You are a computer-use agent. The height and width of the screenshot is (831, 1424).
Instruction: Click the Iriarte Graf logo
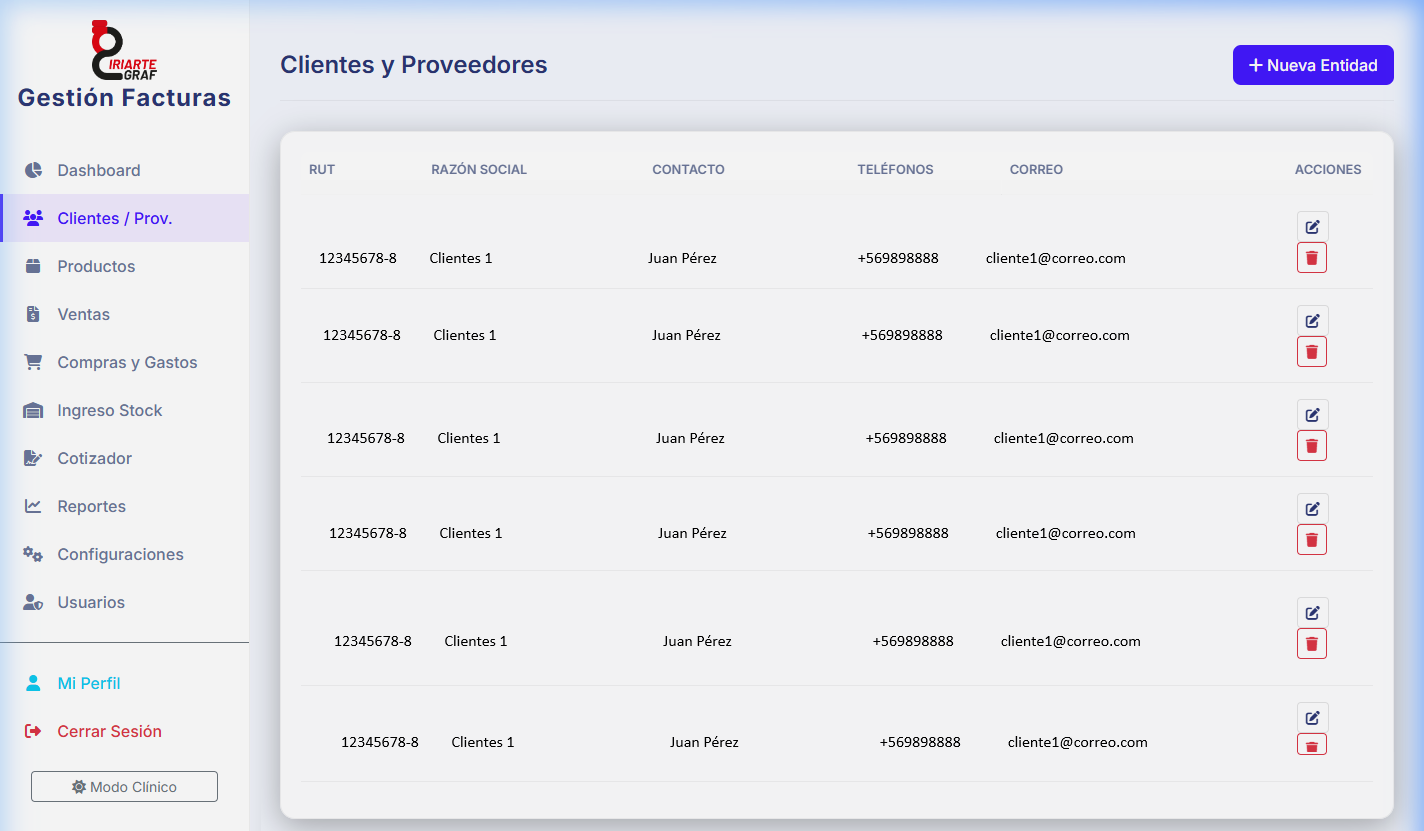tap(124, 50)
